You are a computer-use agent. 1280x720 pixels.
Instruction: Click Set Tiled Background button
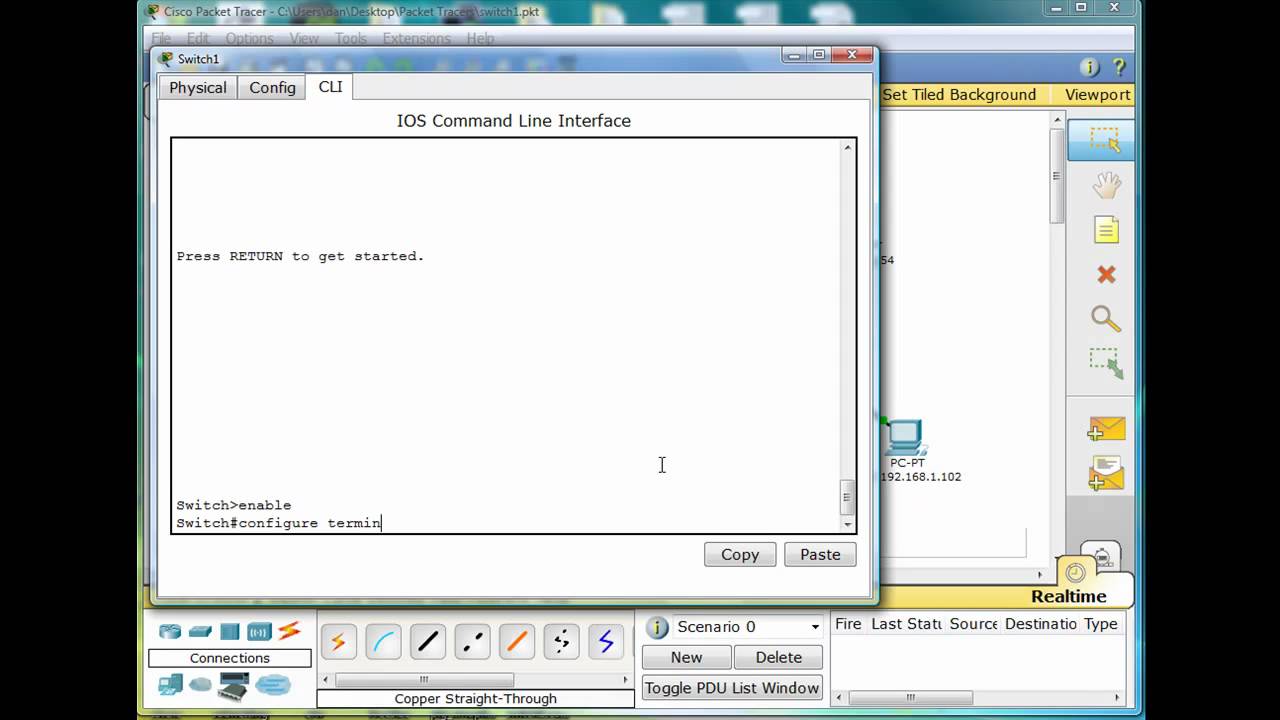pyautogui.click(x=959, y=94)
